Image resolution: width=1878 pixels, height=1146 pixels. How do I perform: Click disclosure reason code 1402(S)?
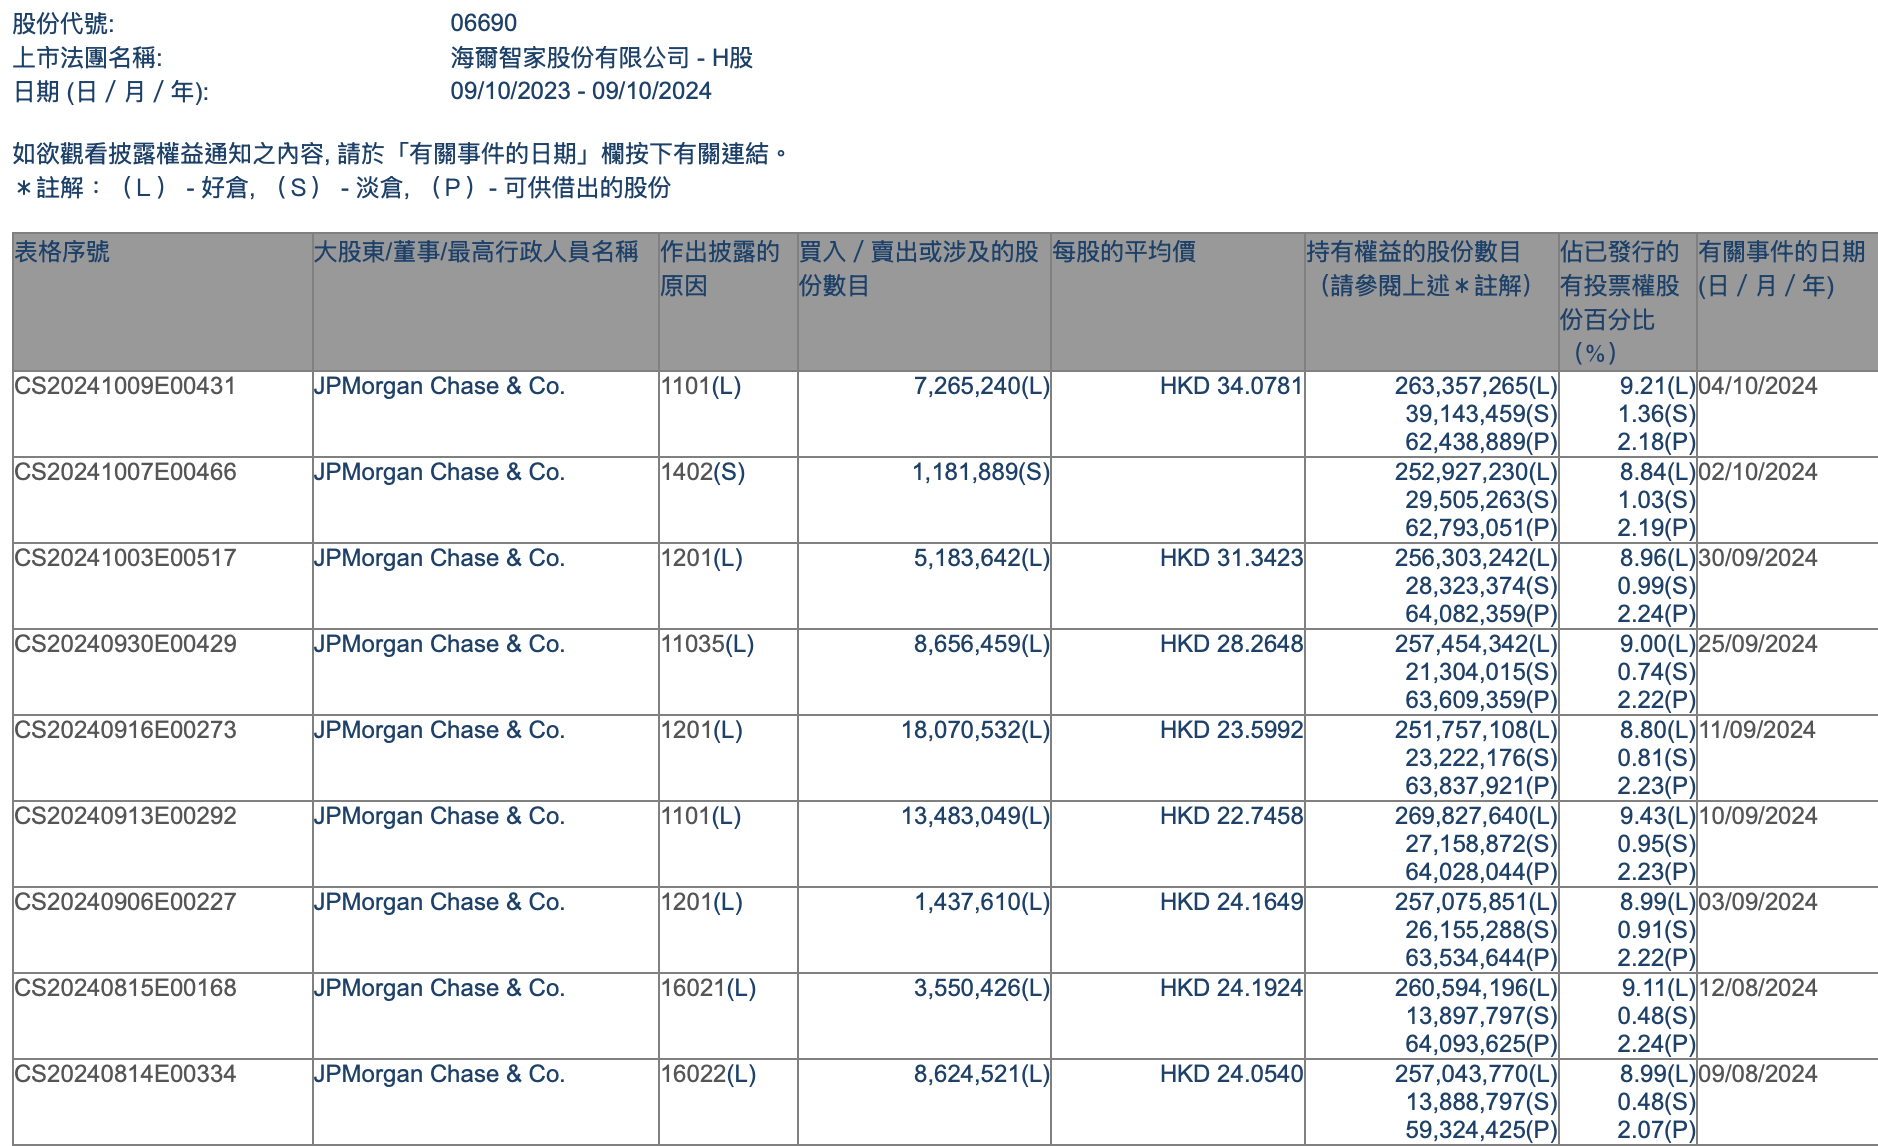[x=703, y=472]
